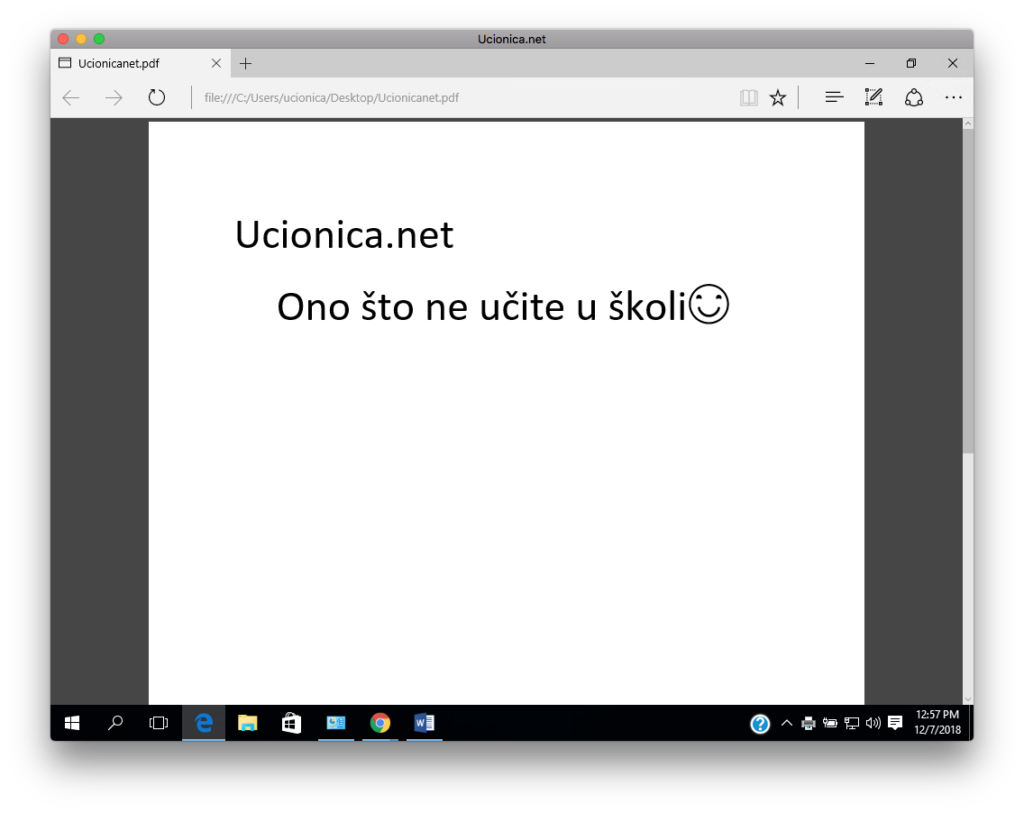Open the Action Center notifications icon

pos(895,723)
